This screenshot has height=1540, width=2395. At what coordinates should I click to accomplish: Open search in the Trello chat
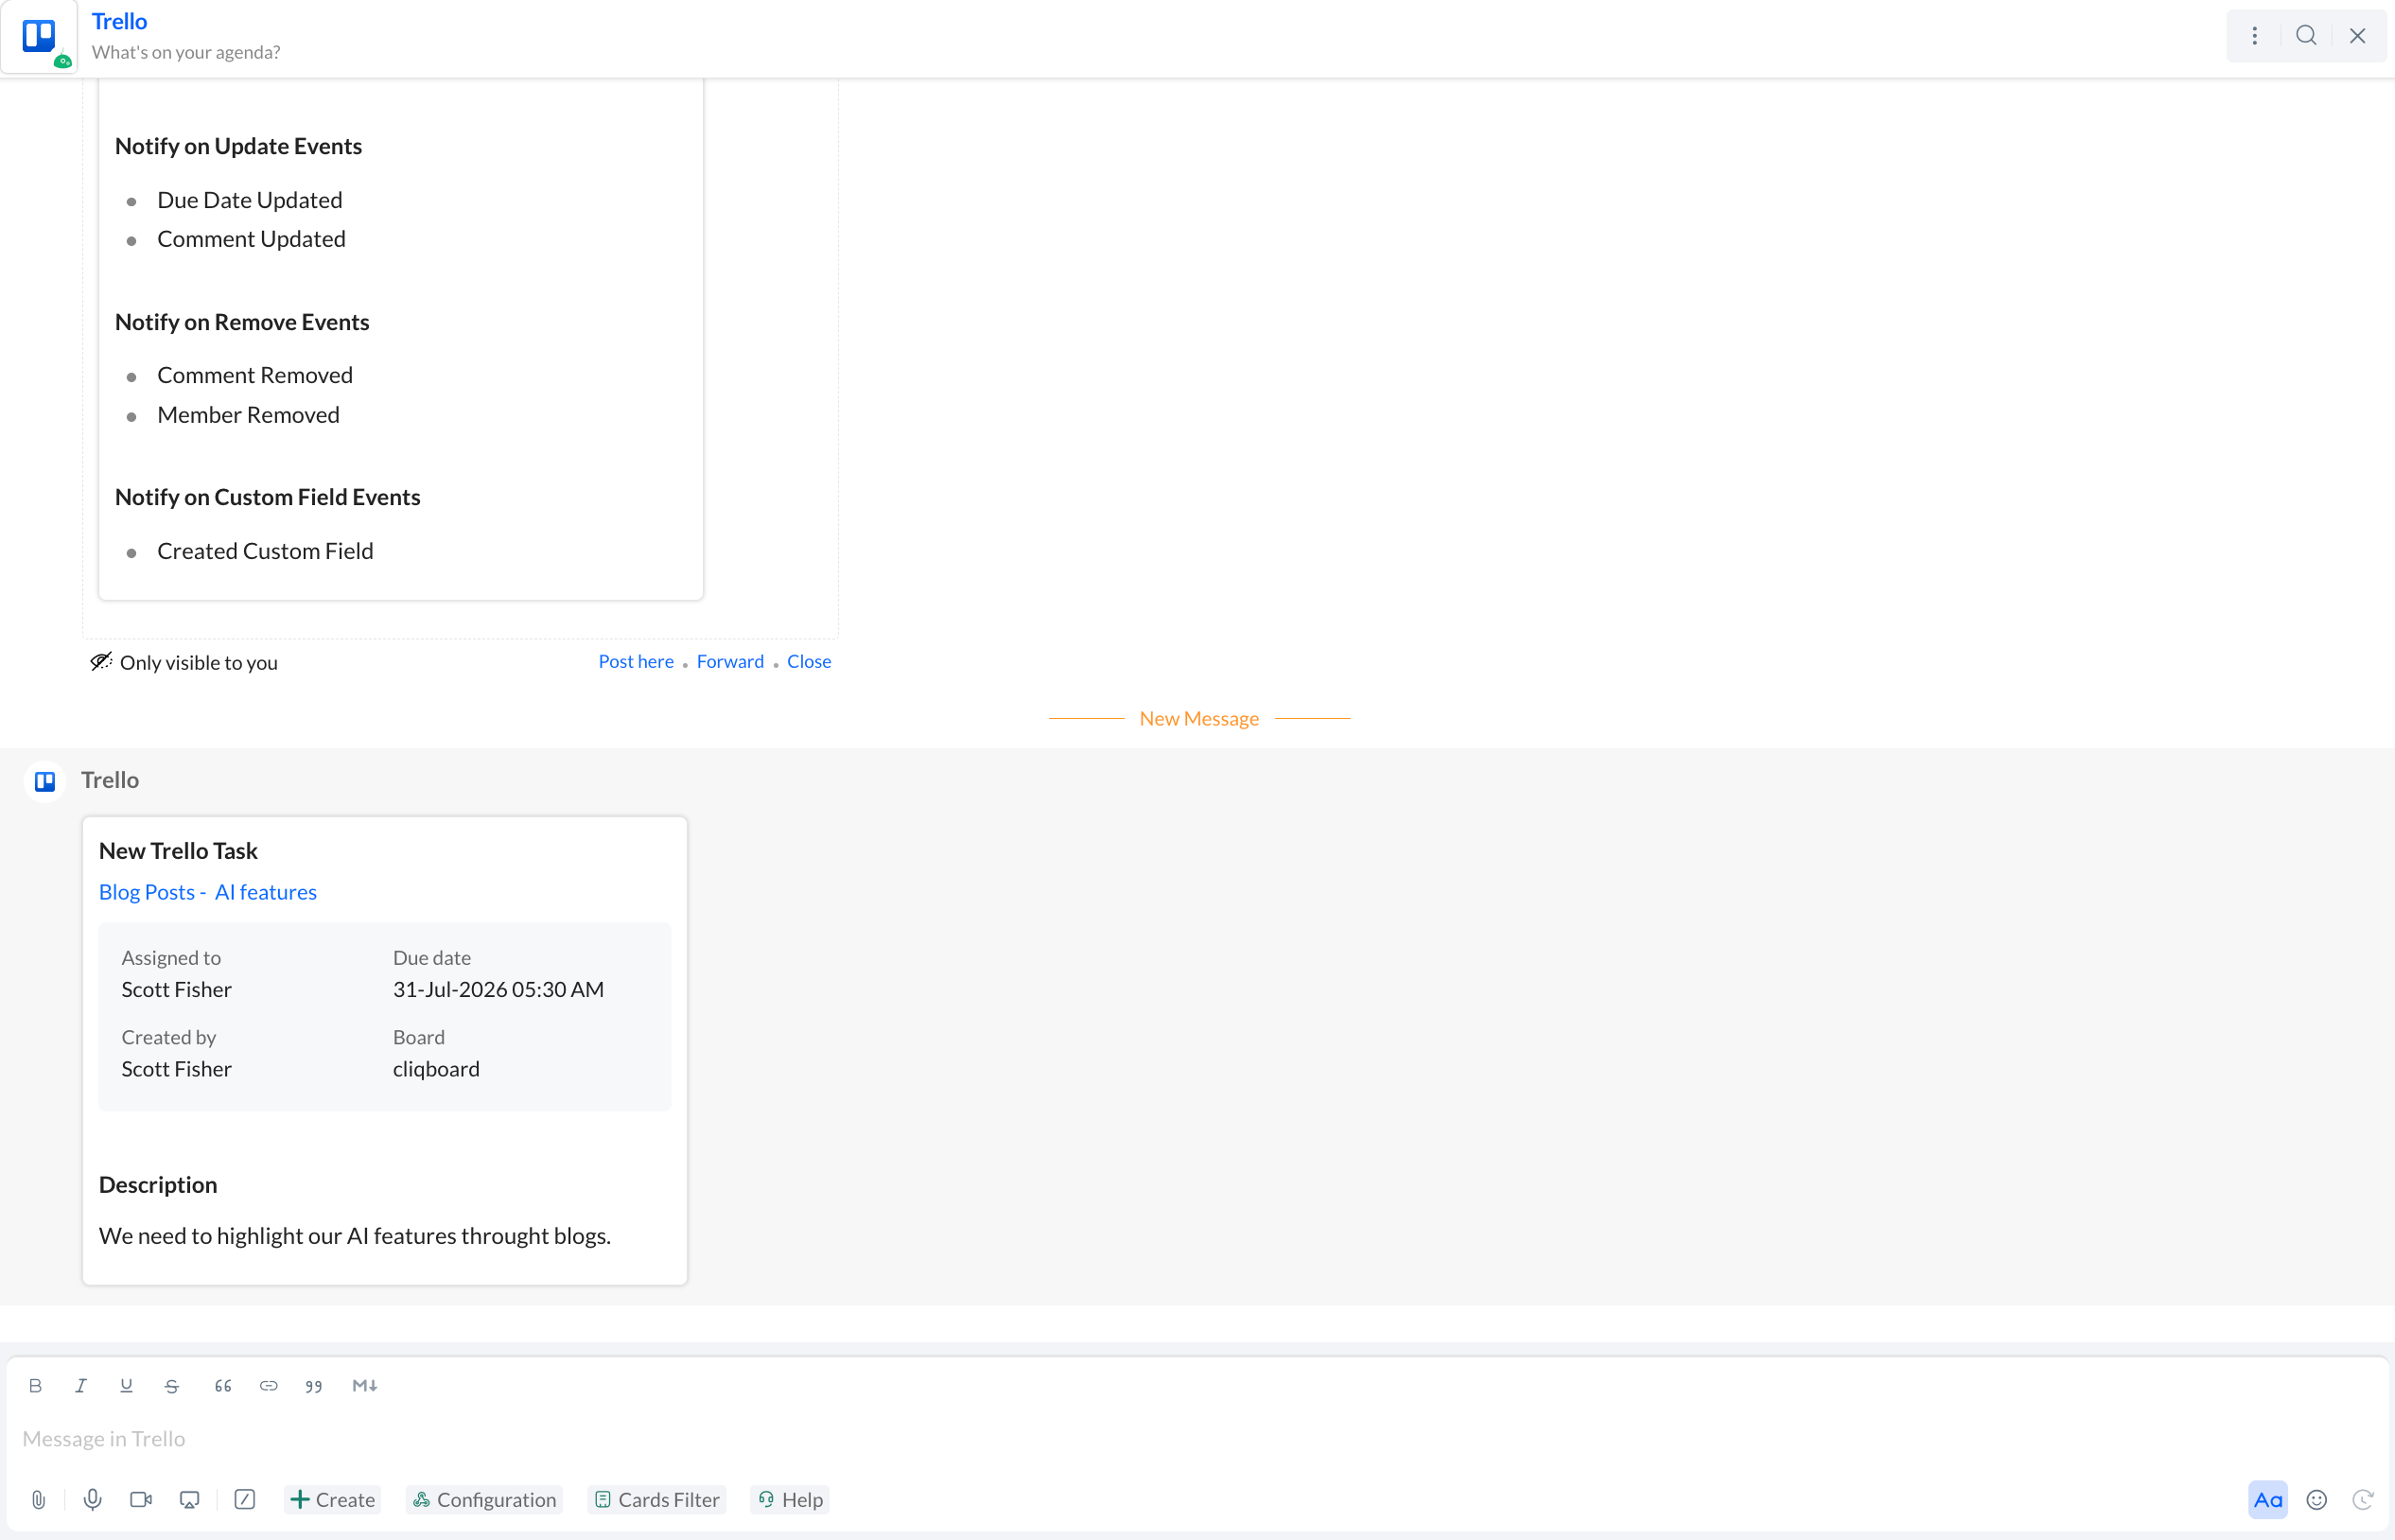[2306, 36]
